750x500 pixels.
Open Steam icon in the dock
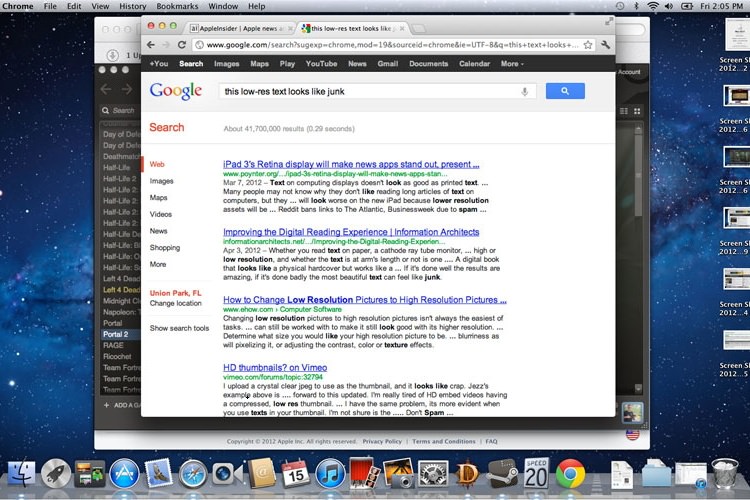[x=502, y=473]
